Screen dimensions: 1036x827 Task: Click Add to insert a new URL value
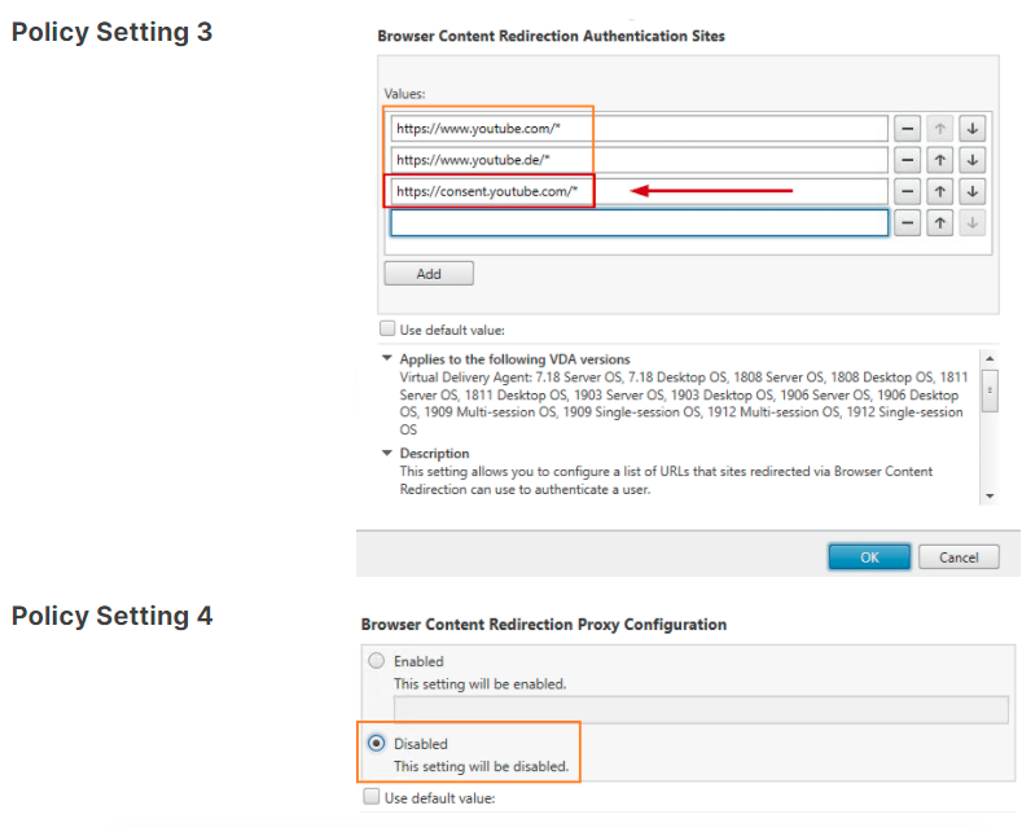(x=429, y=273)
